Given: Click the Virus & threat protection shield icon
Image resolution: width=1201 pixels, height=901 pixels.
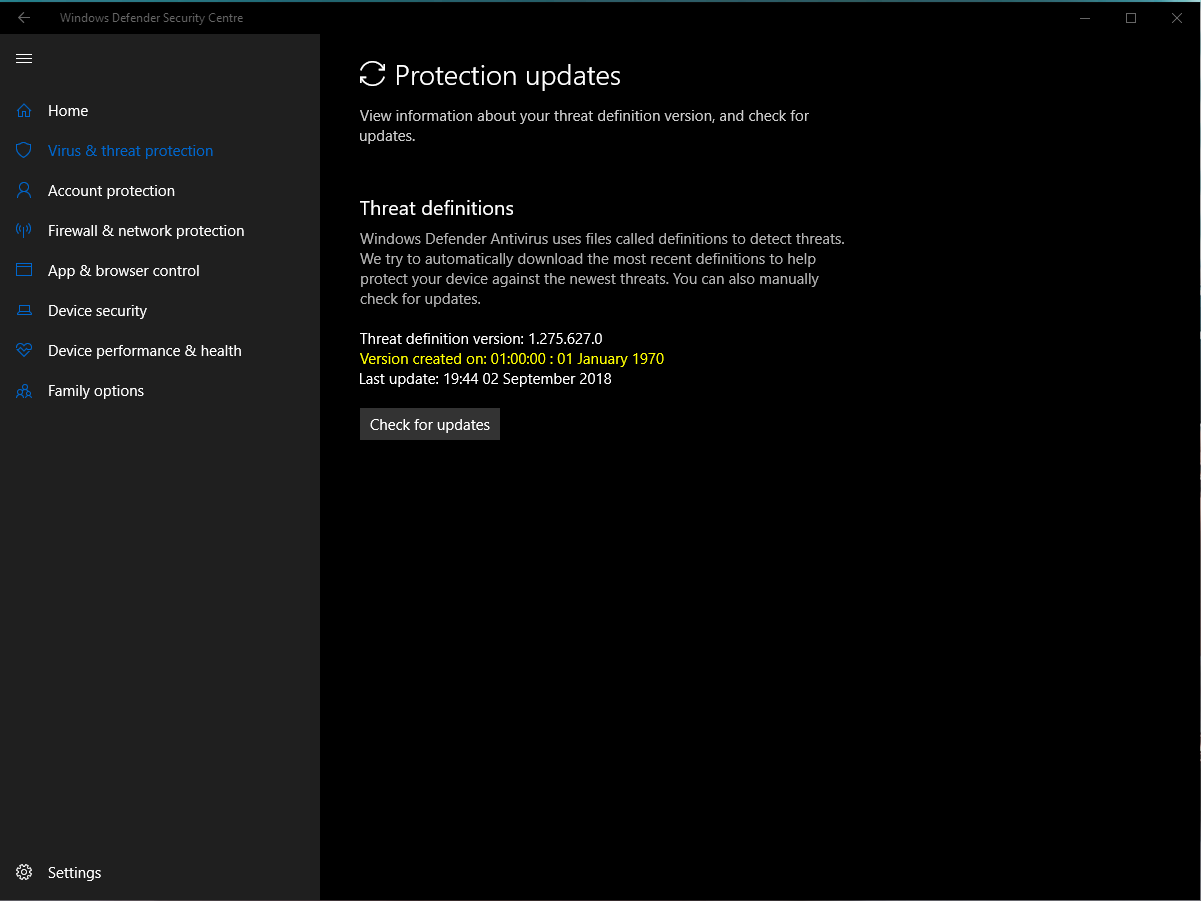Looking at the screenshot, I should pos(24,151).
